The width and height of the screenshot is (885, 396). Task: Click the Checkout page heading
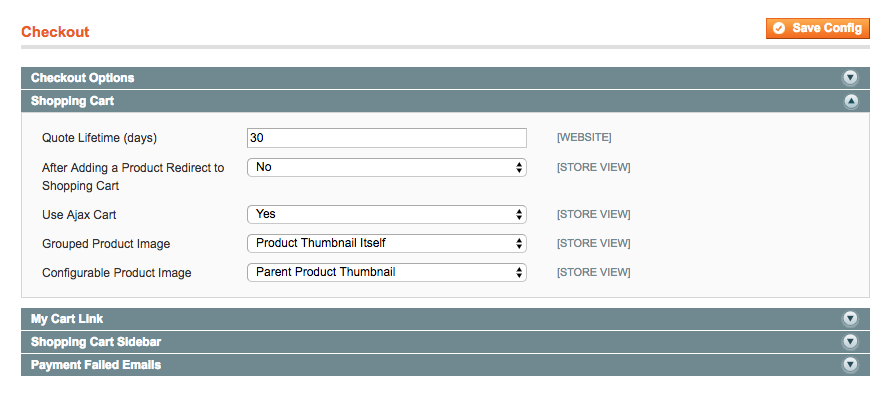55,32
